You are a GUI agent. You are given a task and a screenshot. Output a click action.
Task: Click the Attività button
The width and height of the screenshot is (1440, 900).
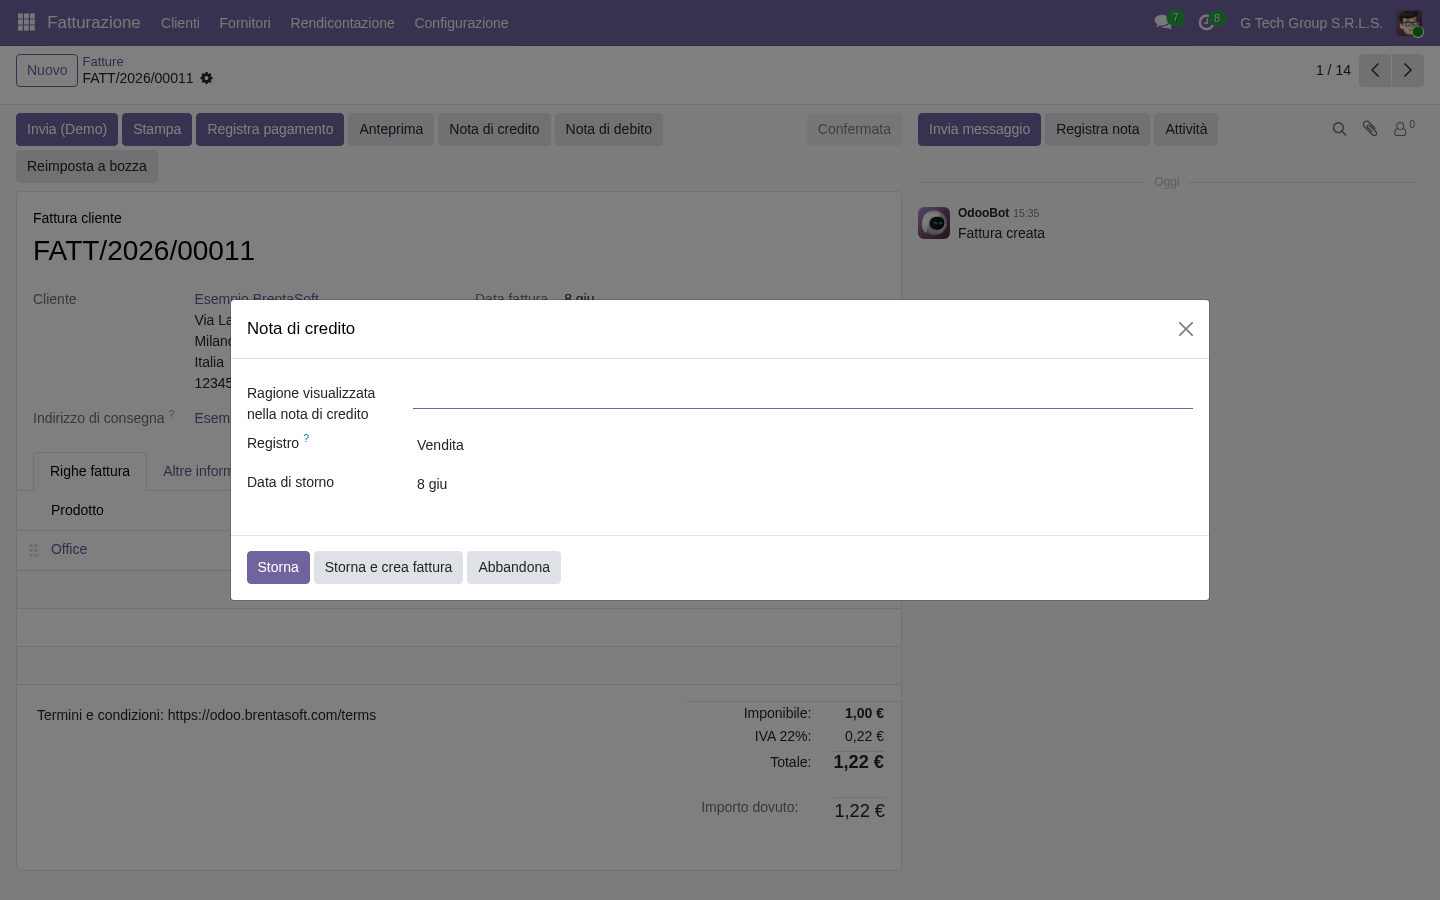coord(1186,129)
